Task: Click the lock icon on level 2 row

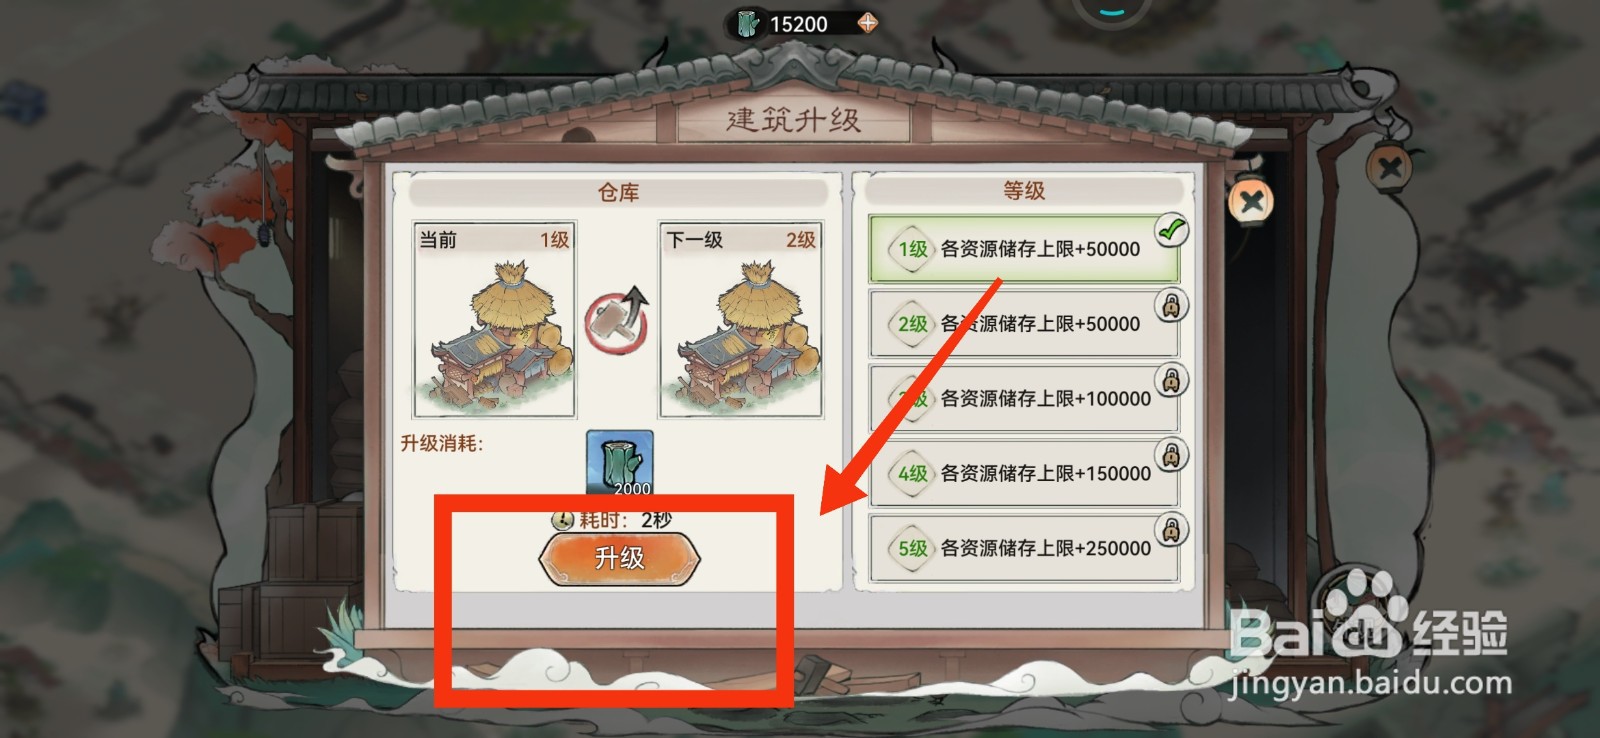Action: pyautogui.click(x=1171, y=305)
